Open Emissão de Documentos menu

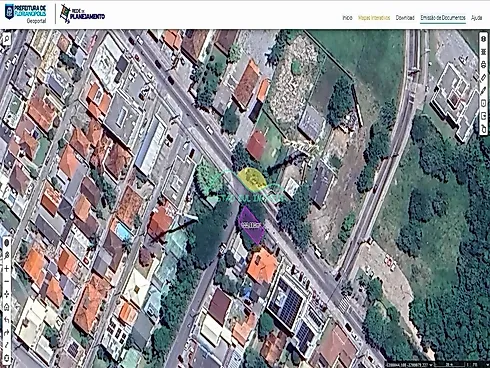(443, 18)
